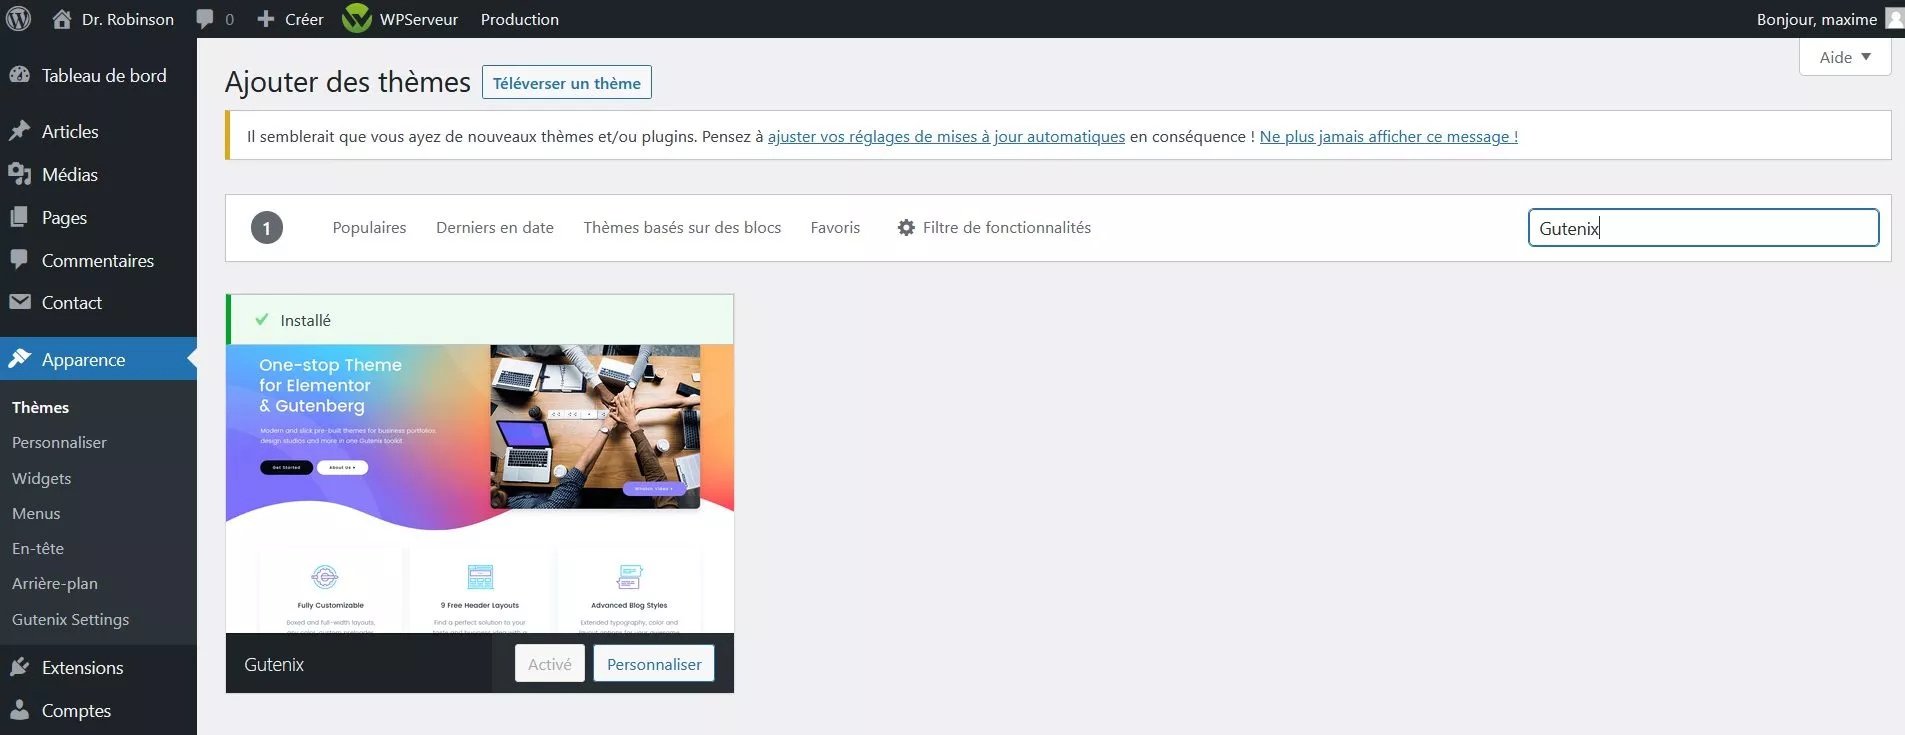Expand the Aide help dropdown
Screen dimensions: 1905x735
point(1845,57)
